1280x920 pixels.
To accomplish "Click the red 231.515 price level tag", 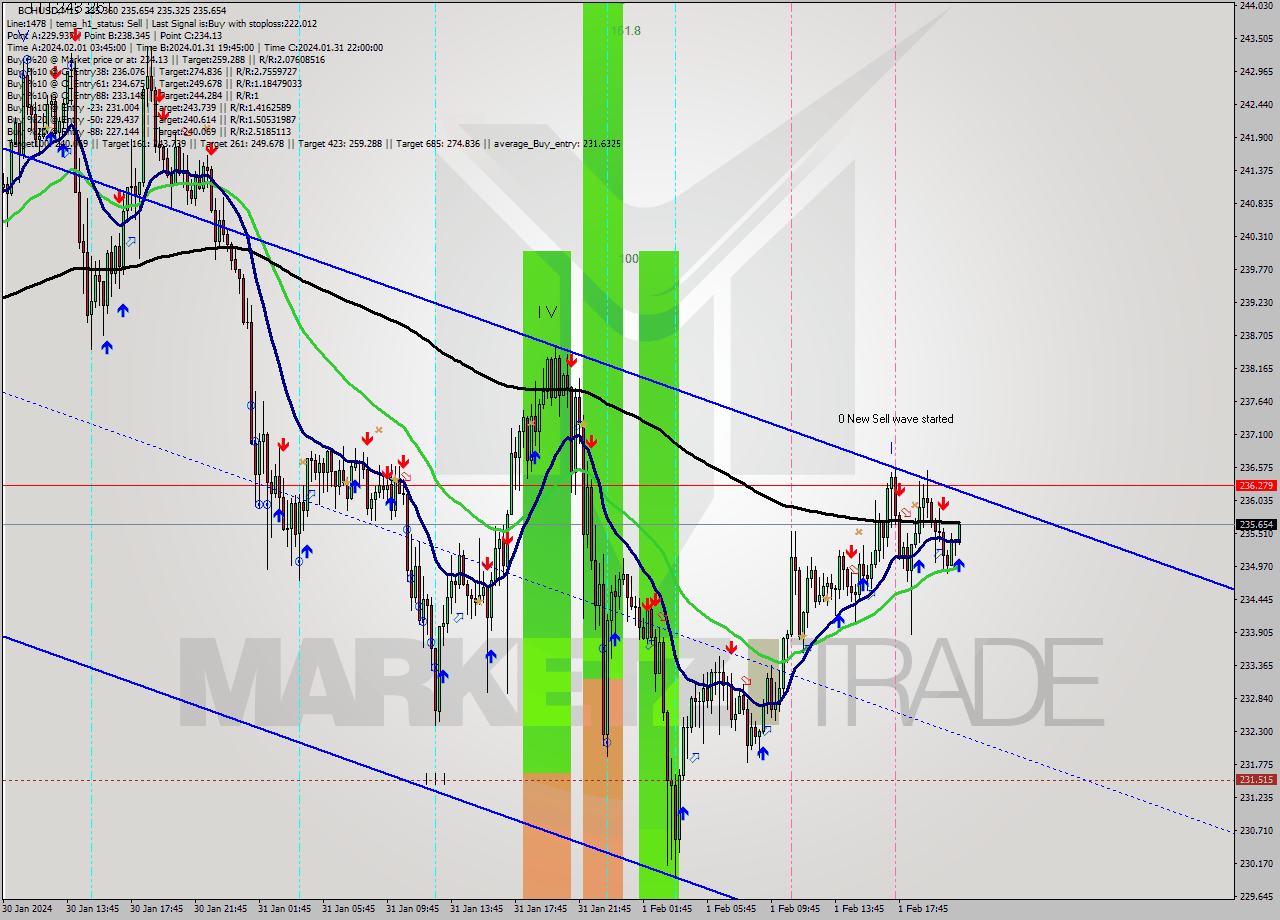I will pos(1255,780).
